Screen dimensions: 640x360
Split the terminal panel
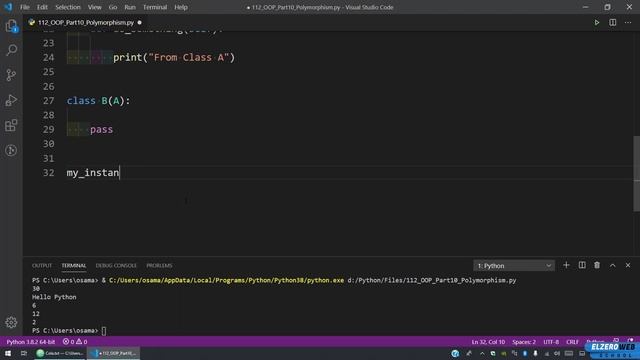[582, 265]
